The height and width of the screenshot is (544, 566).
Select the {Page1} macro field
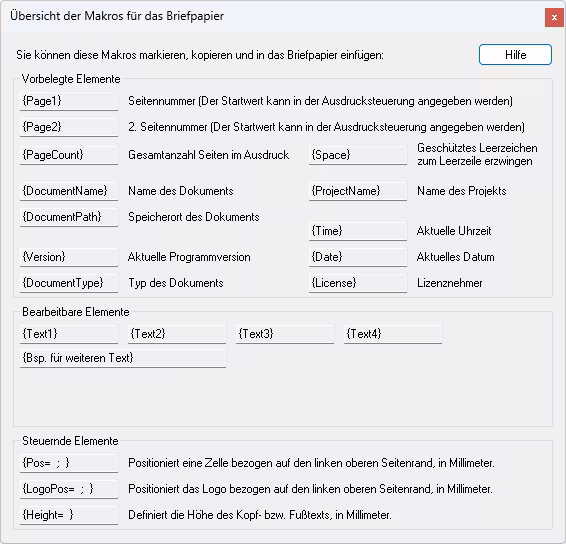click(x=69, y=101)
